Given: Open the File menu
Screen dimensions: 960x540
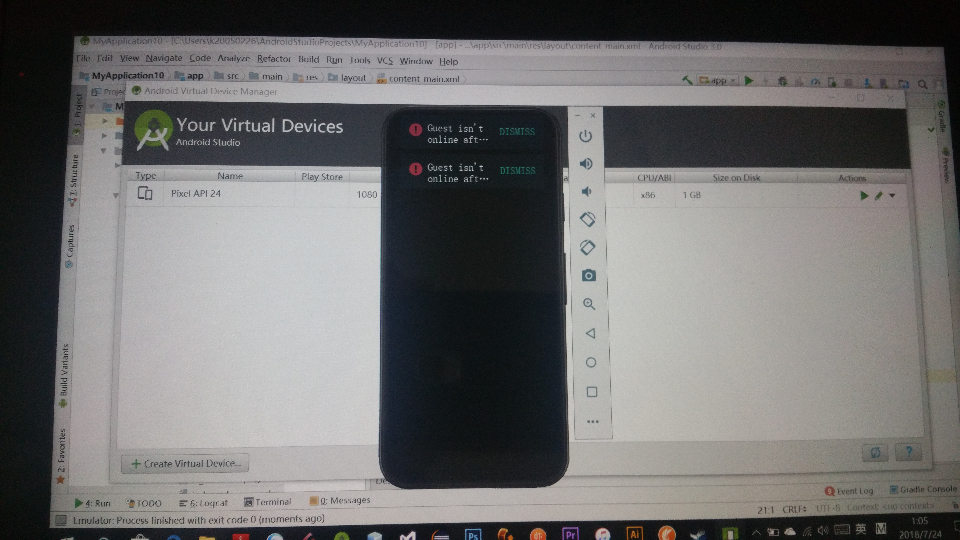Looking at the screenshot, I should [83, 58].
